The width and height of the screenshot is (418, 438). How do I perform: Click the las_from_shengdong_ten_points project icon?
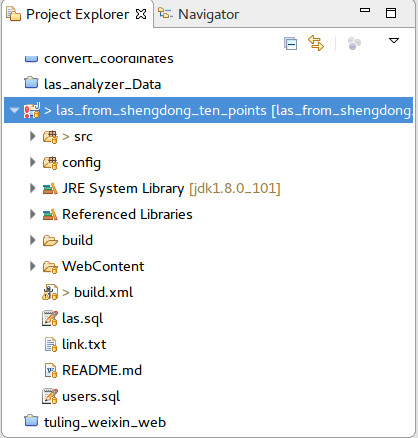[x=32, y=110]
